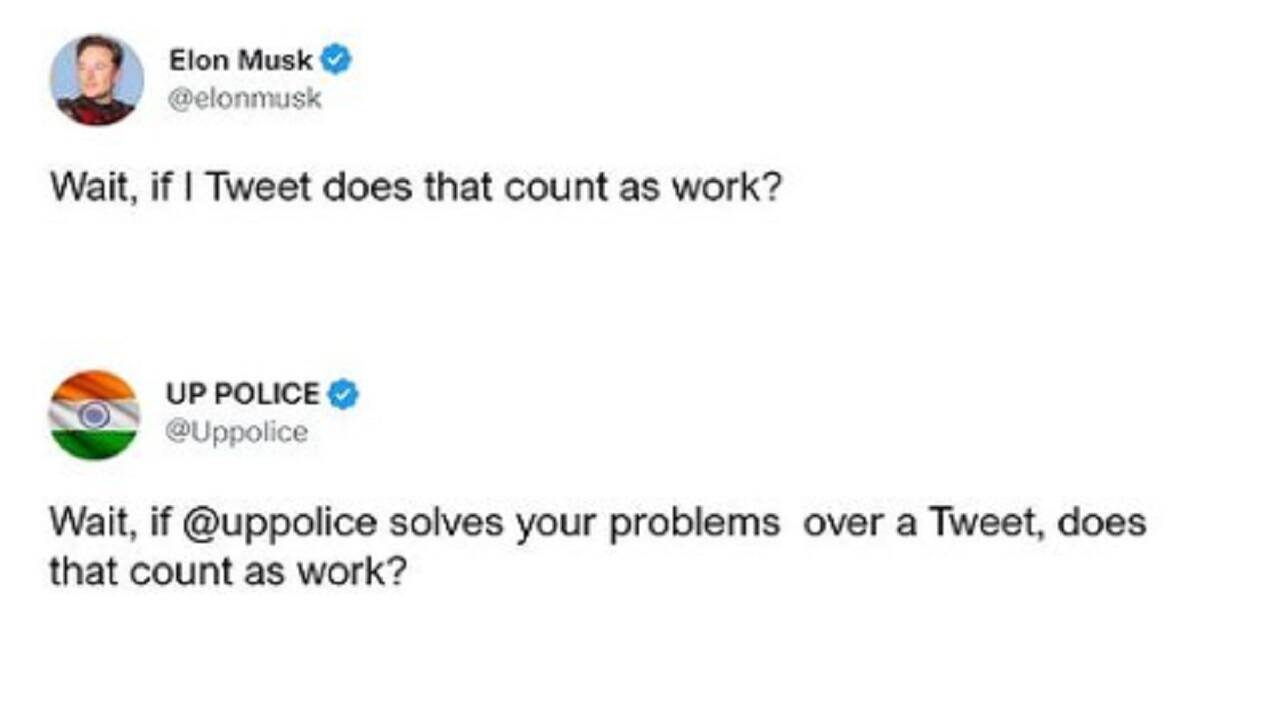Screen dimensions: 1280x720
Task: Click the @elonmusk handle
Action: 245,100
